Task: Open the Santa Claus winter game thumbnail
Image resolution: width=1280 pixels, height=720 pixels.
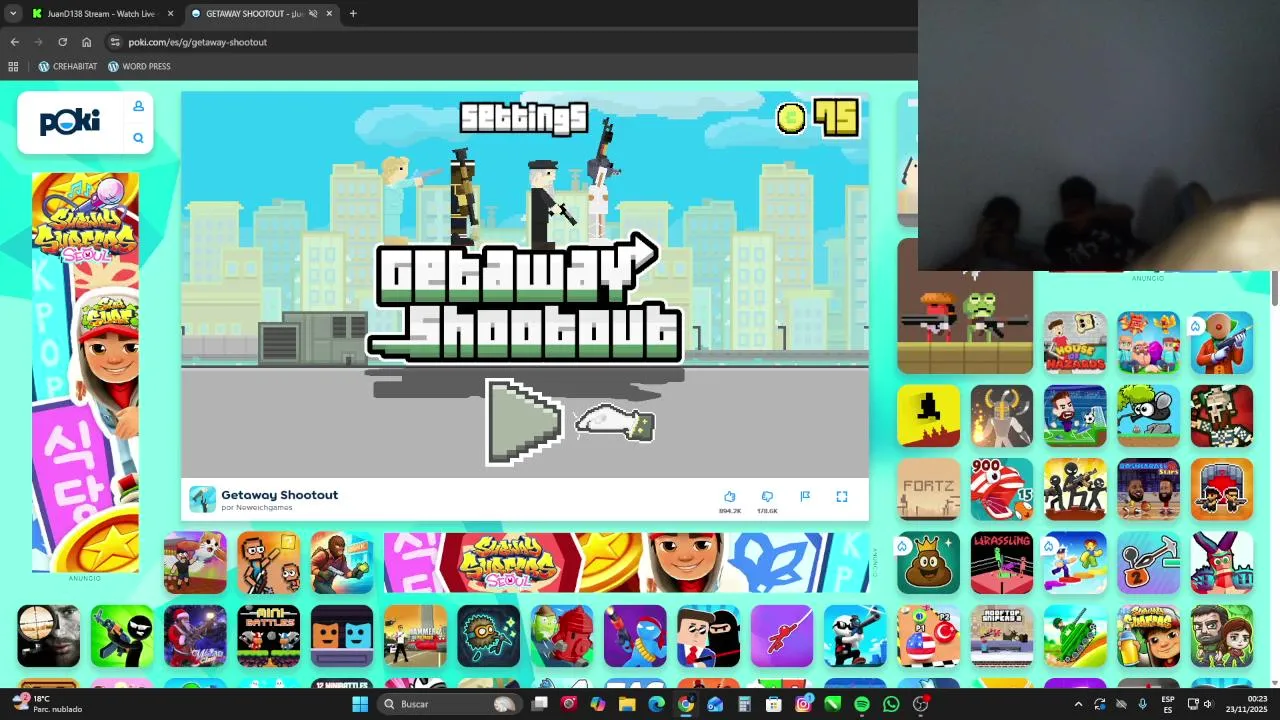Action: click(195, 635)
